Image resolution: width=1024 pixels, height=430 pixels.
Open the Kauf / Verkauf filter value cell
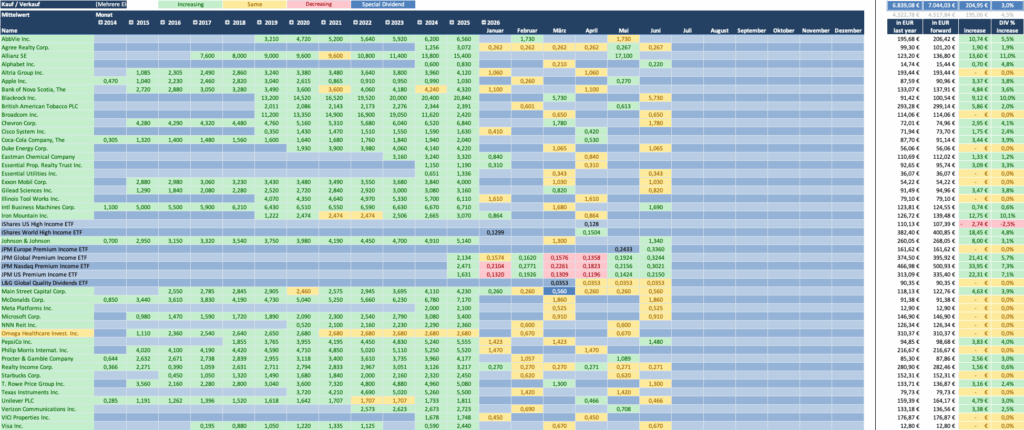coord(110,4)
